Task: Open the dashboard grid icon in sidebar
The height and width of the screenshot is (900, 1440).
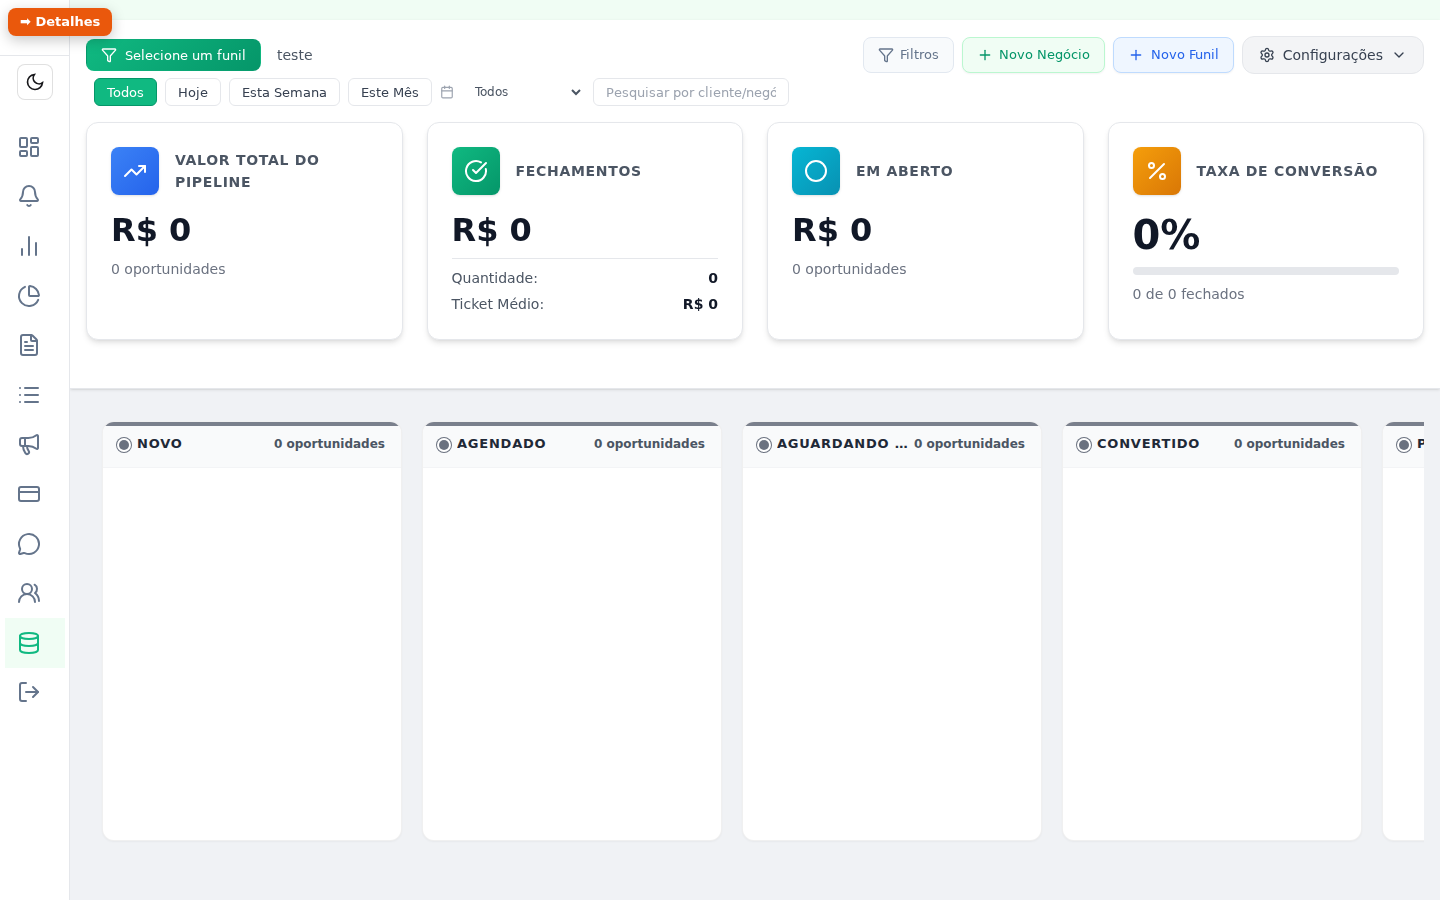Action: tap(29, 147)
